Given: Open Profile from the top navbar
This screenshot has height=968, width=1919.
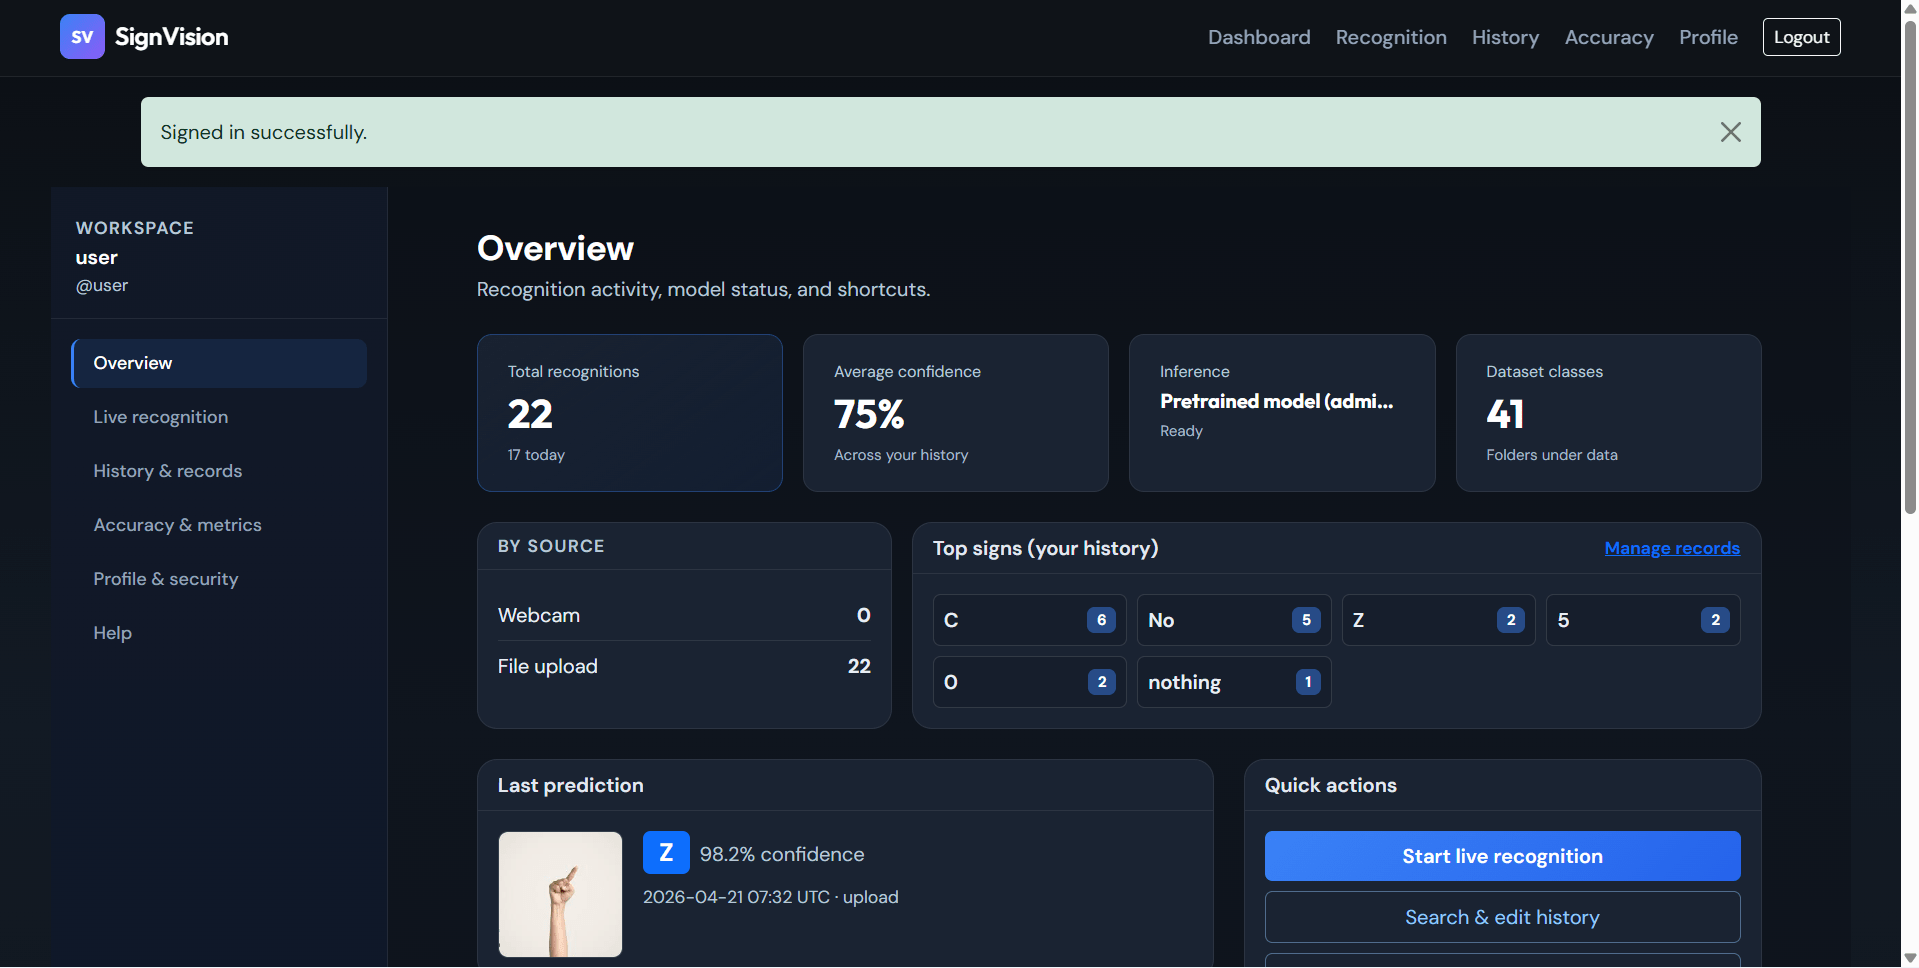Looking at the screenshot, I should [1708, 37].
